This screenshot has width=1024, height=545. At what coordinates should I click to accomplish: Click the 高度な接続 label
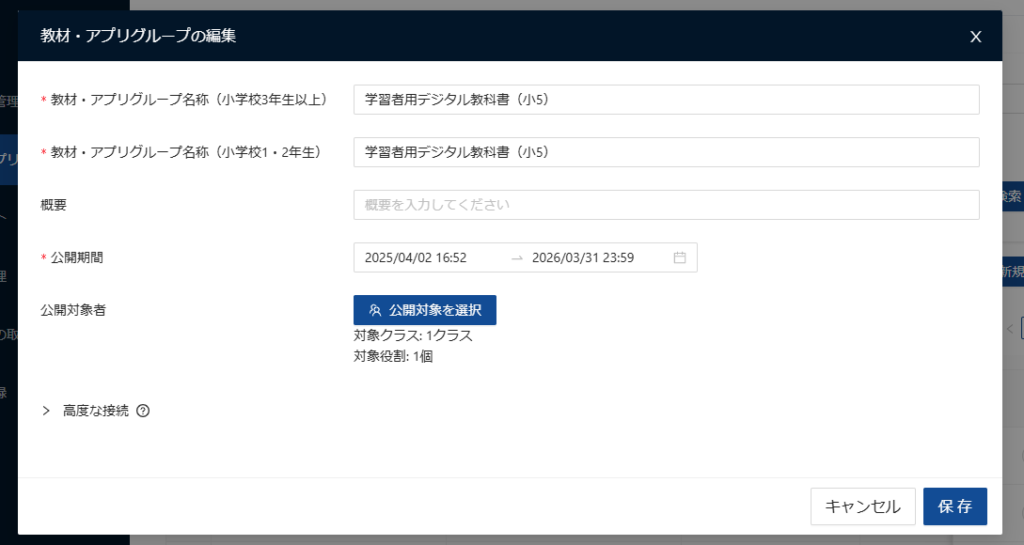coord(96,411)
